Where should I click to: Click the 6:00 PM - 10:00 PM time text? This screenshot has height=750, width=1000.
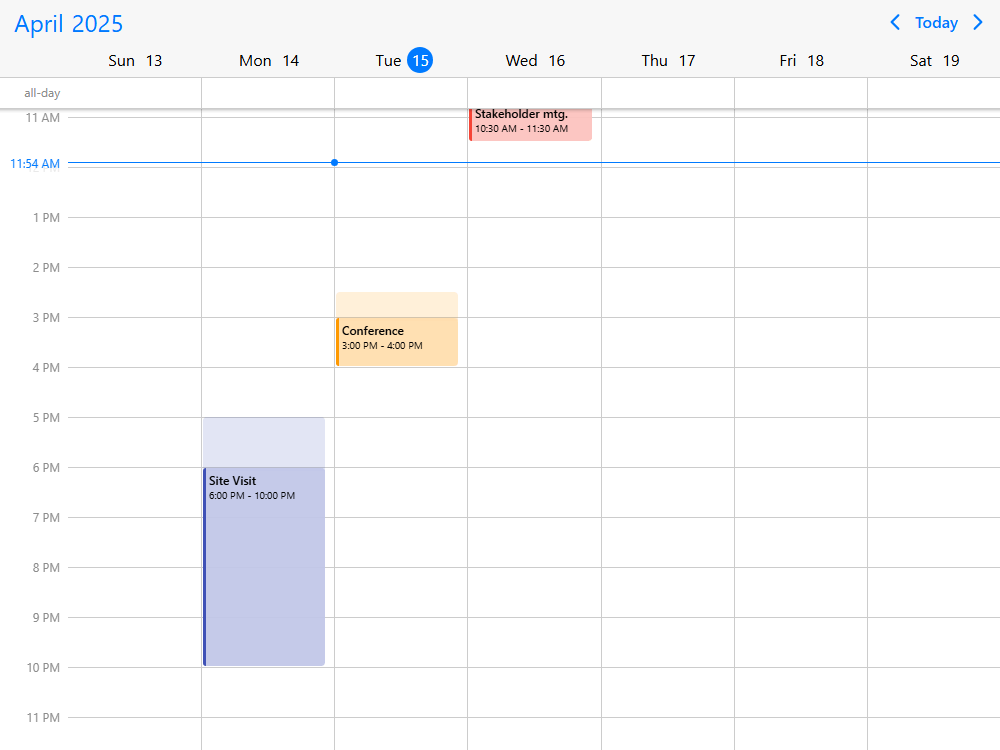click(252, 496)
